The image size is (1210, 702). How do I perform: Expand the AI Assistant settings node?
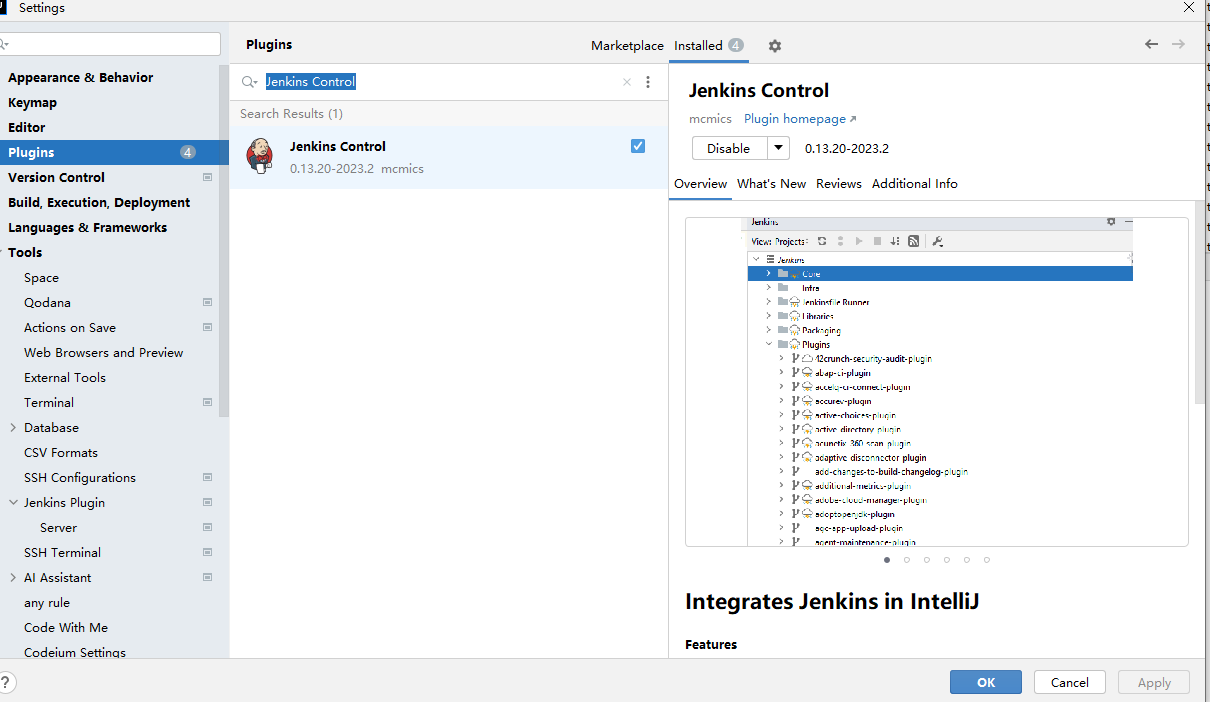tap(13, 577)
